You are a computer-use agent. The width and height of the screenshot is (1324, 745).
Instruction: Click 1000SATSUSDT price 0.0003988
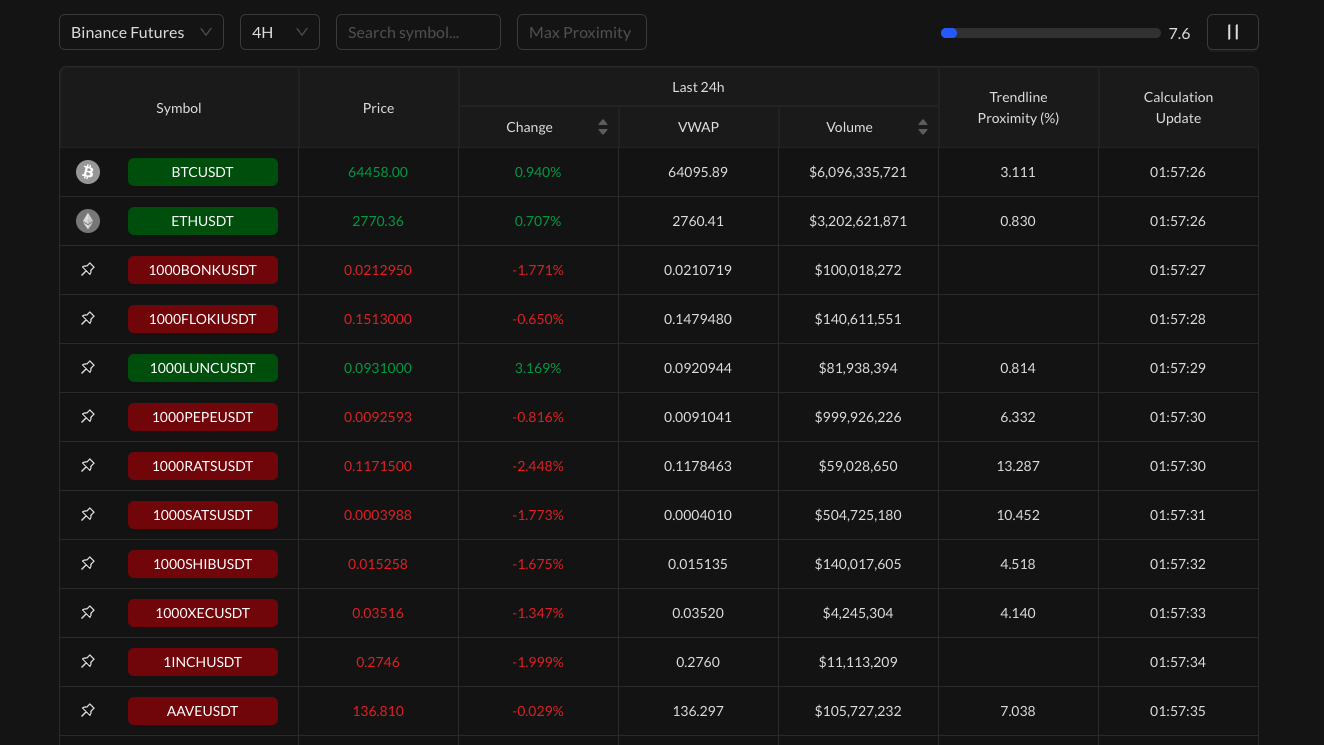378,515
